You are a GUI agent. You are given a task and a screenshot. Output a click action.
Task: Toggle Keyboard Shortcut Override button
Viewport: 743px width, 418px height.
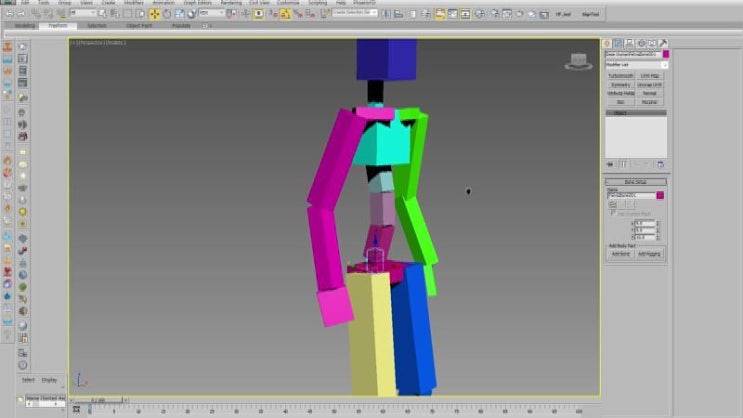pos(258,14)
